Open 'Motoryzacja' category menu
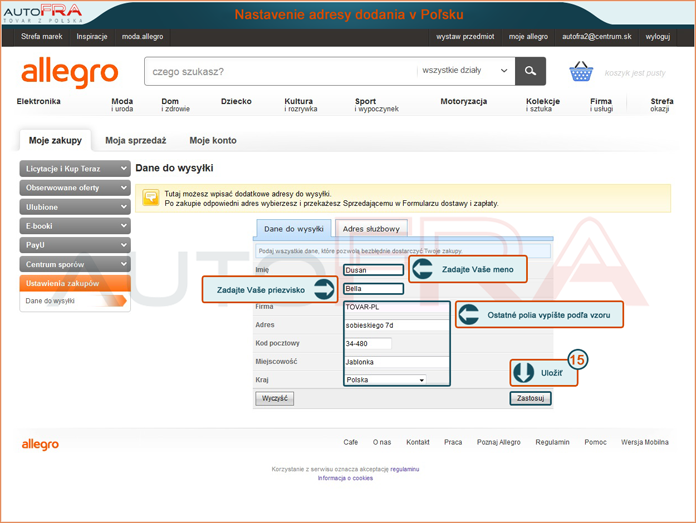The width and height of the screenshot is (696, 523). [x=463, y=101]
